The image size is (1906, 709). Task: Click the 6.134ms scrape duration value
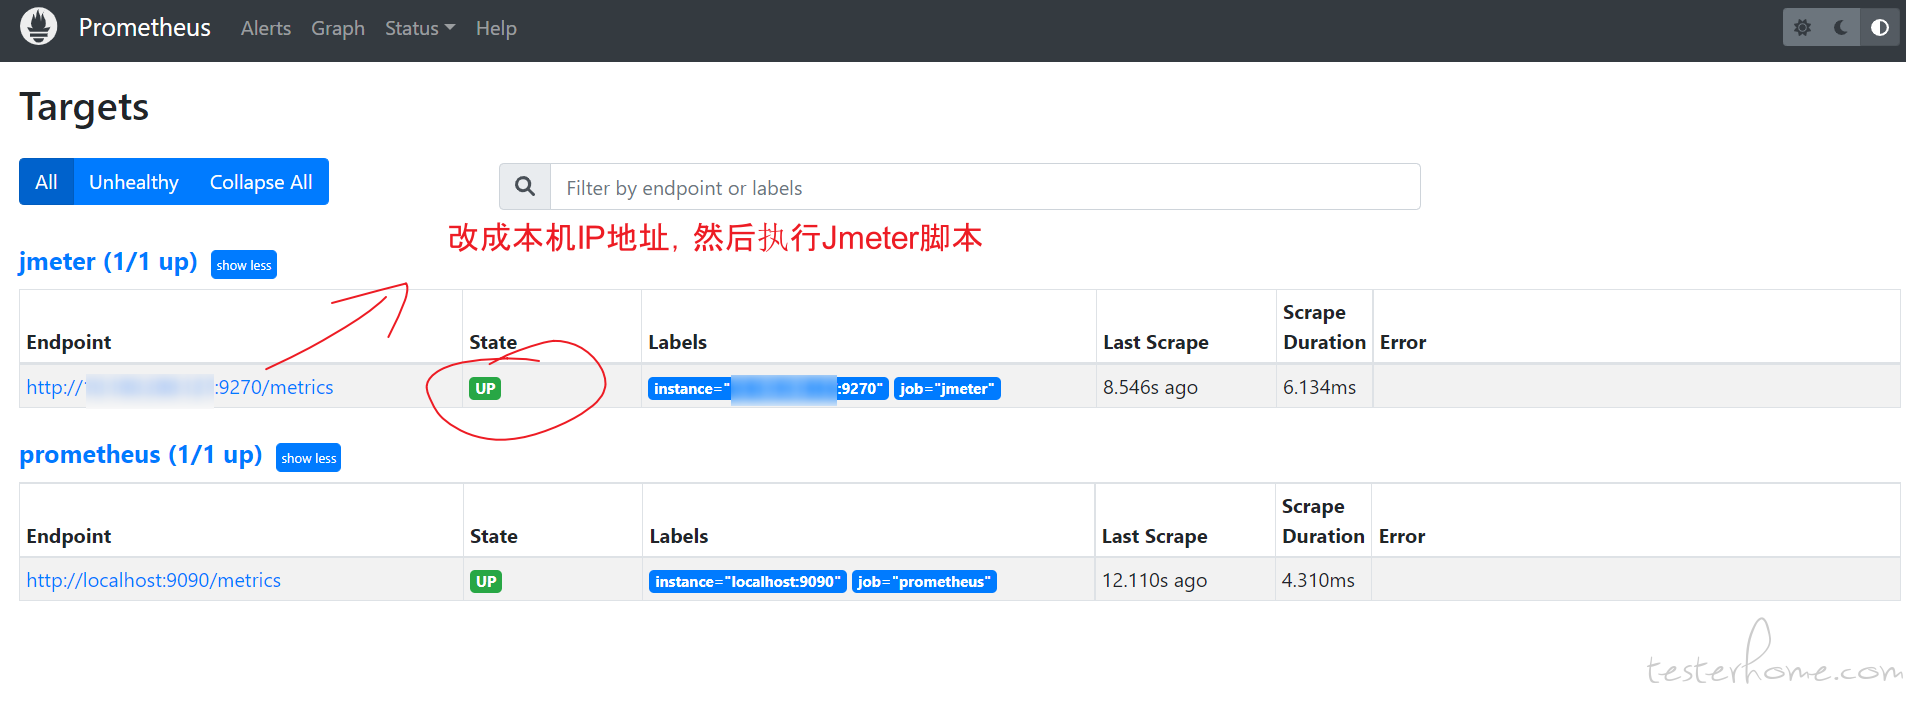tap(1320, 387)
